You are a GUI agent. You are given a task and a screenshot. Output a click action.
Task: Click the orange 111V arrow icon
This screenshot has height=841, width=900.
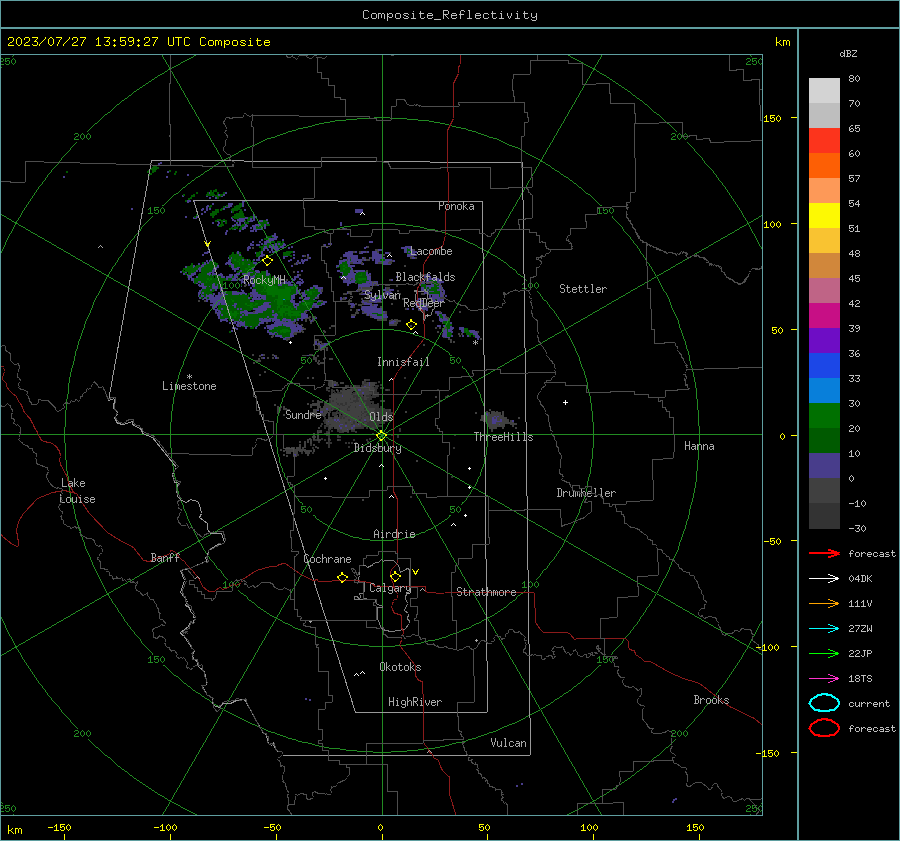tap(824, 603)
